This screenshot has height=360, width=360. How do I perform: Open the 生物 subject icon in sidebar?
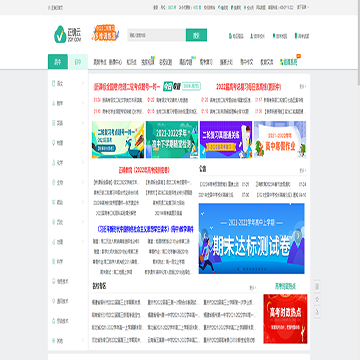click(x=54, y=182)
